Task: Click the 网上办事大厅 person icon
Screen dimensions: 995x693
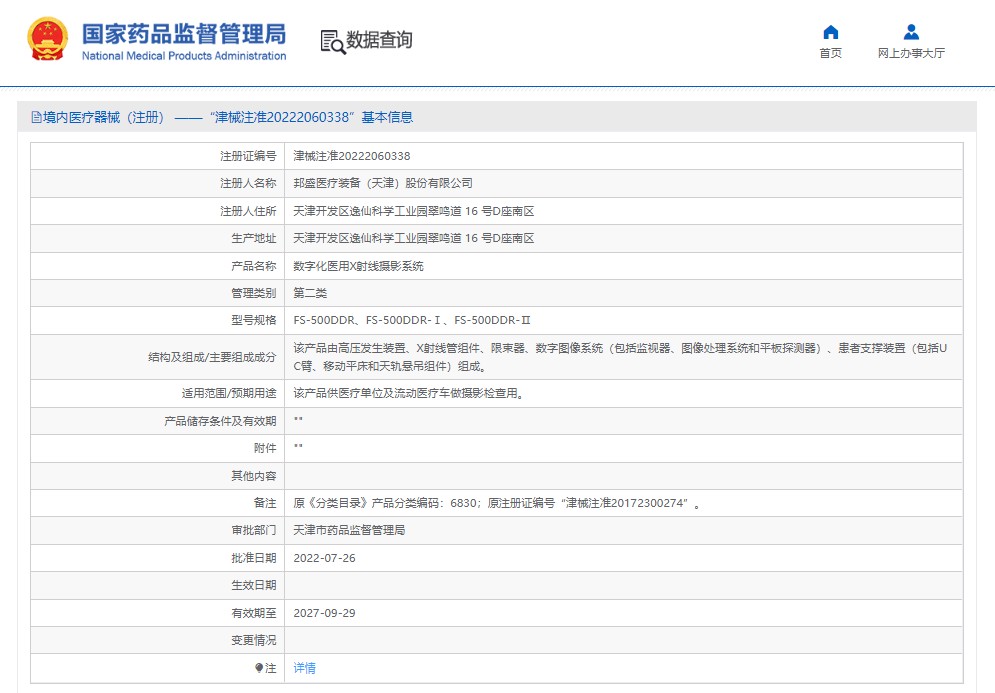Action: pyautogui.click(x=910, y=32)
